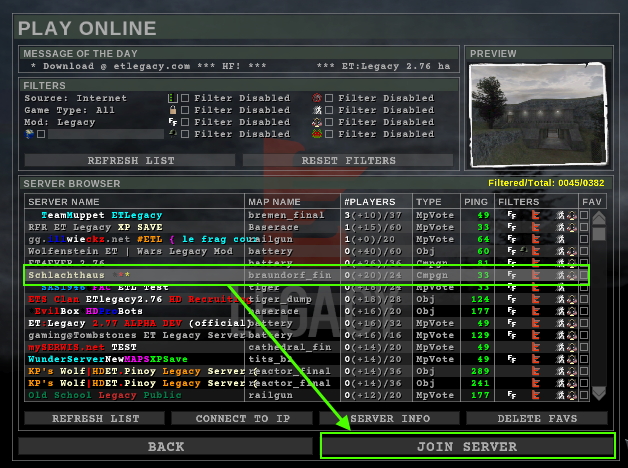Click FF icon in EvilBox HDProBots row
This screenshot has width=628, height=468.
[511, 311]
